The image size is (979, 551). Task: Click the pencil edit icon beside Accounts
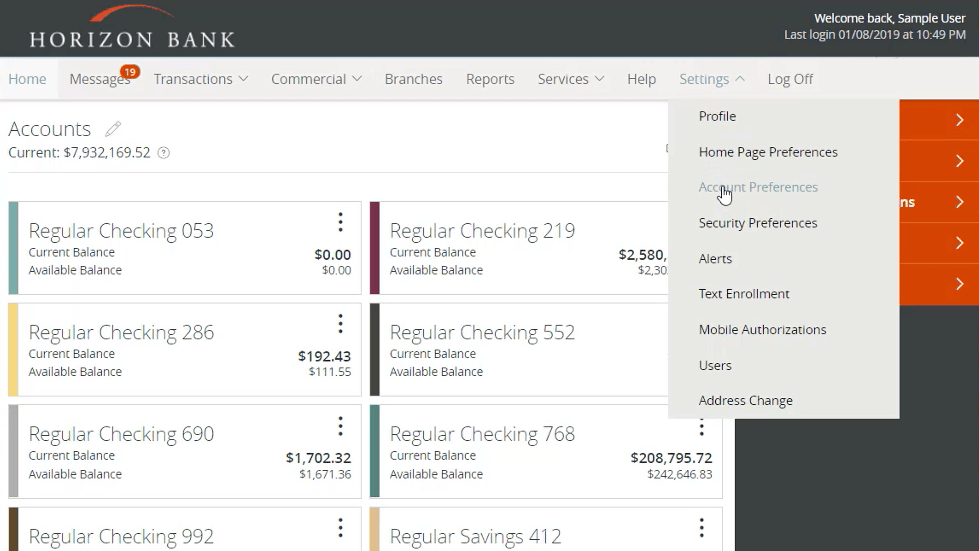click(113, 129)
